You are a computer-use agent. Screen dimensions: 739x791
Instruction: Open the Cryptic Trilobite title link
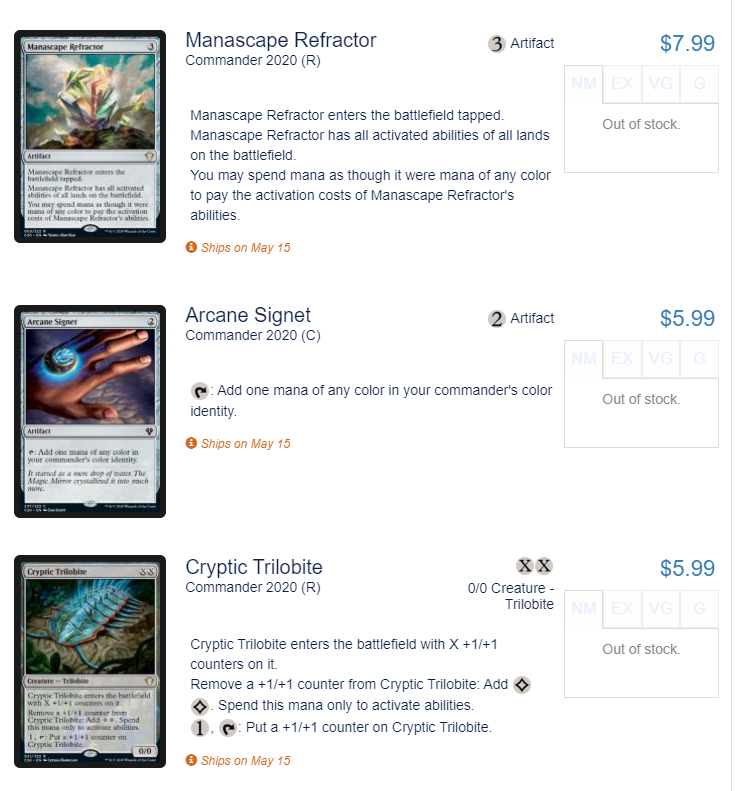click(254, 568)
